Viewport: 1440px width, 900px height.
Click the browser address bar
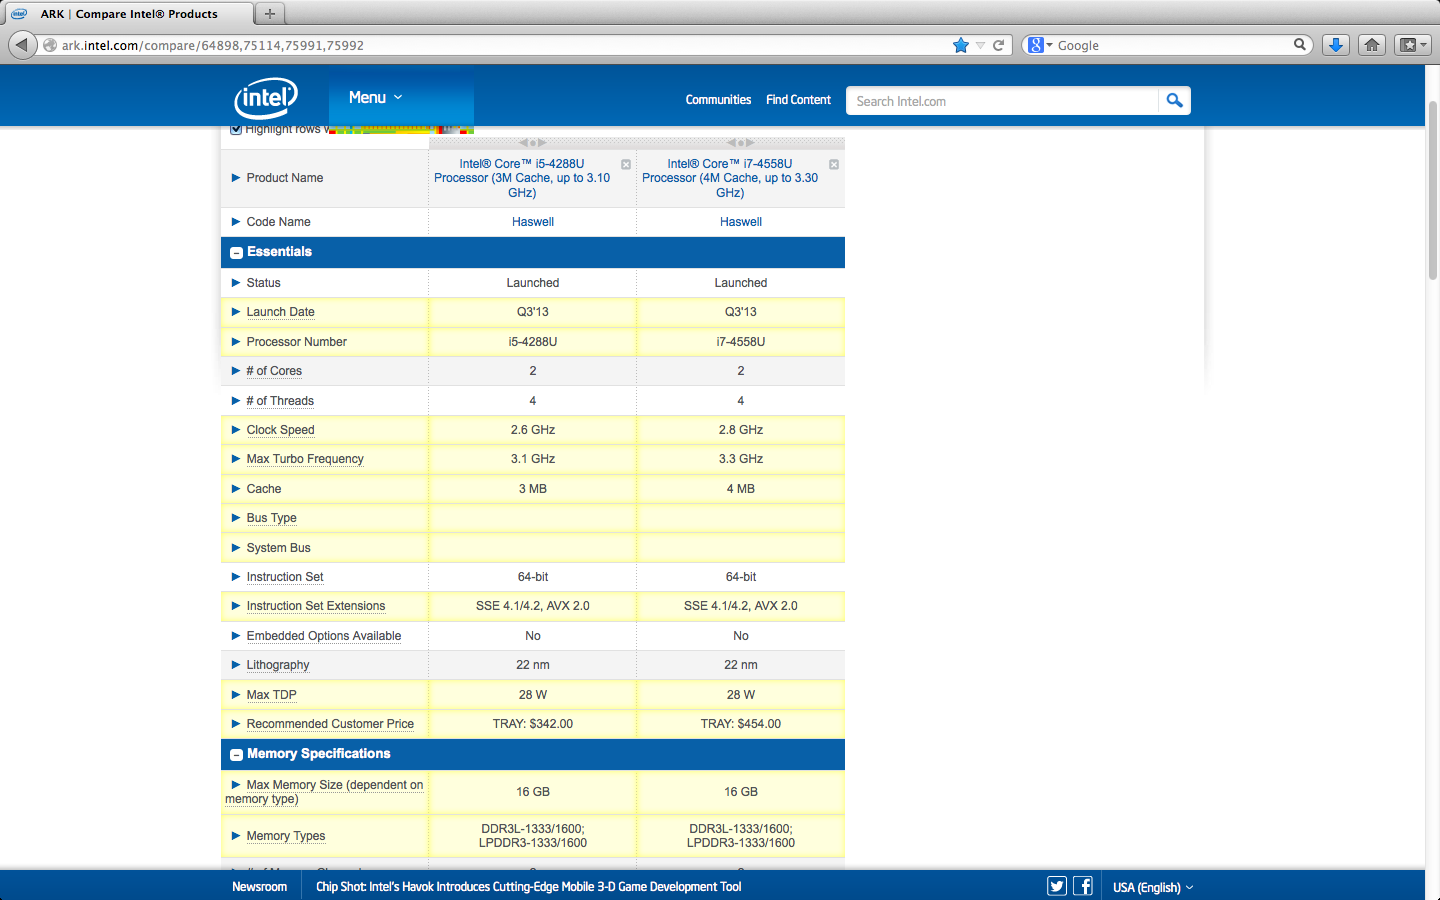(500, 45)
